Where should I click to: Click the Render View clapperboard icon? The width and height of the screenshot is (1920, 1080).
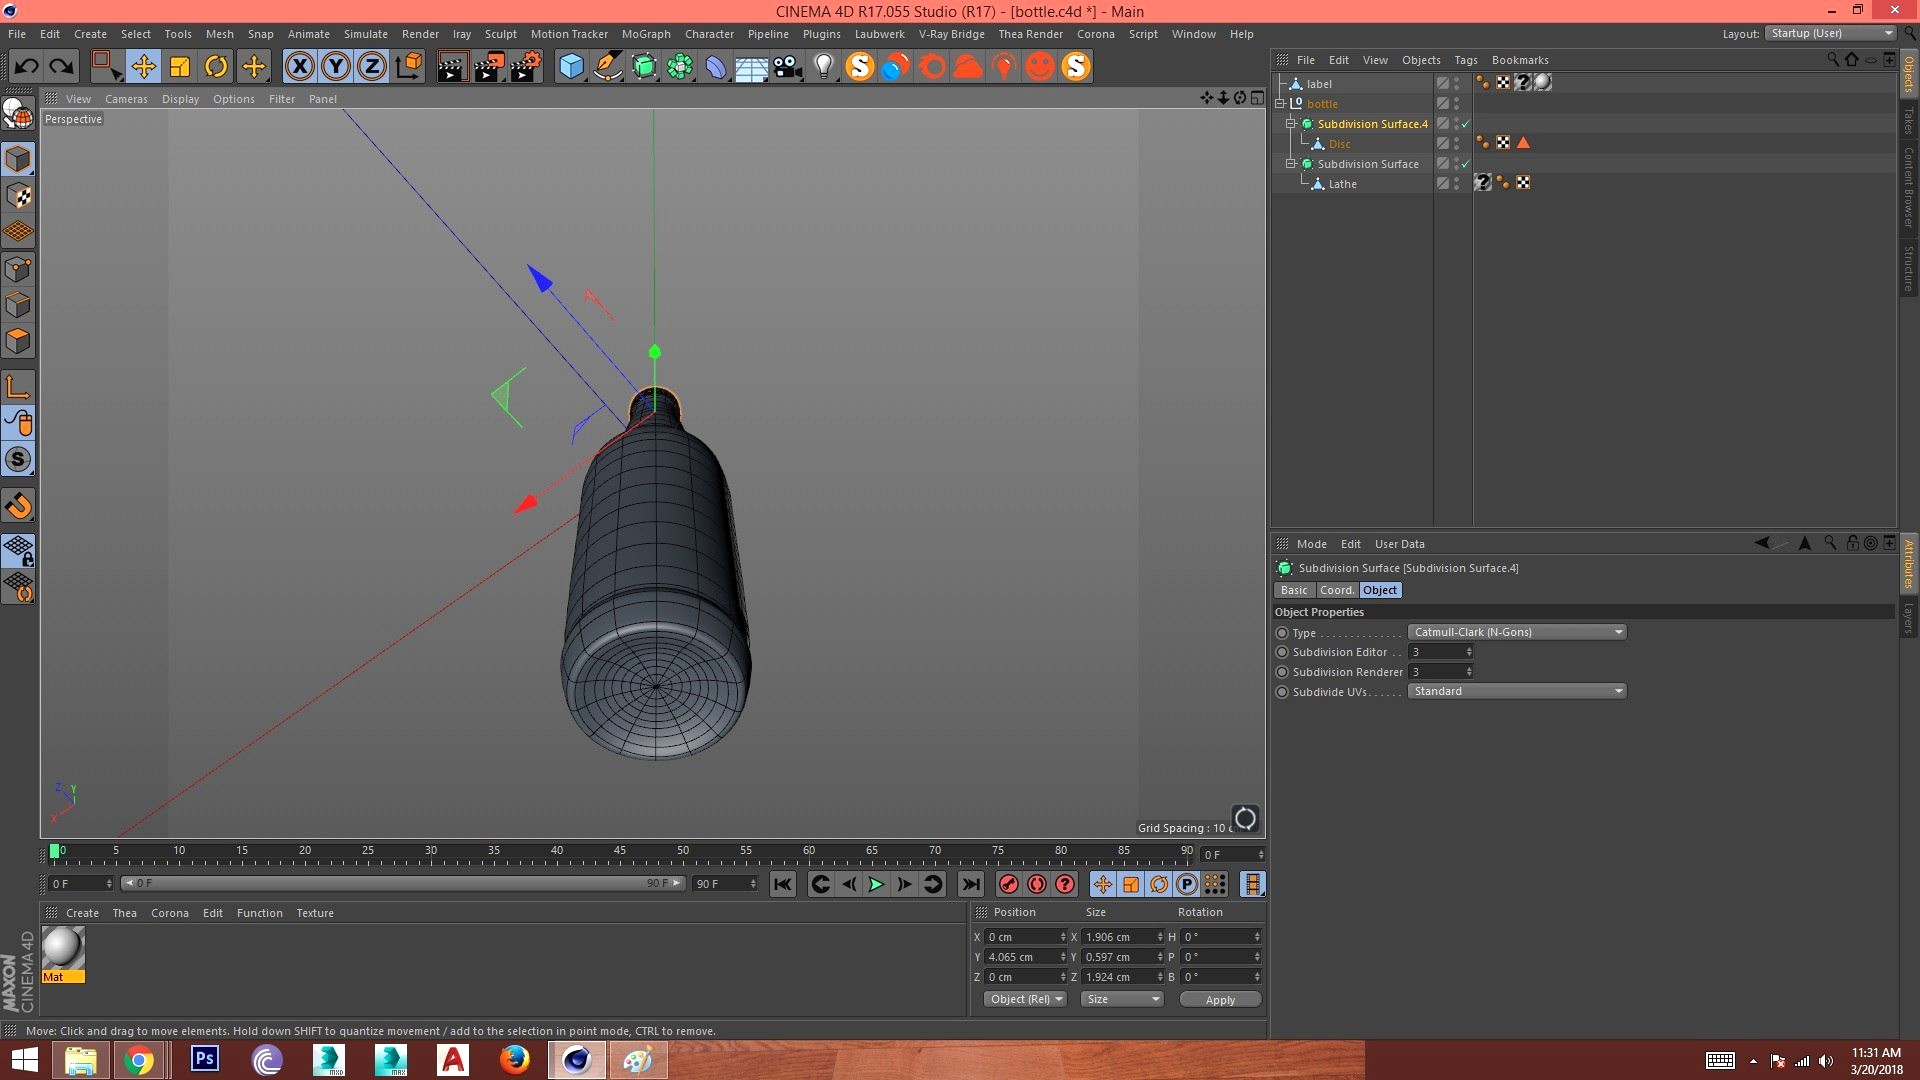coord(452,67)
